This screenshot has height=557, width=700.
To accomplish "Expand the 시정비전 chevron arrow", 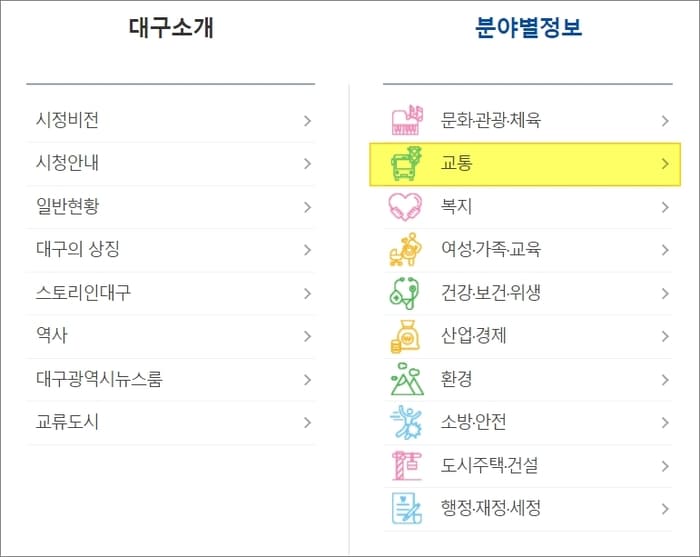I will tap(307, 121).
